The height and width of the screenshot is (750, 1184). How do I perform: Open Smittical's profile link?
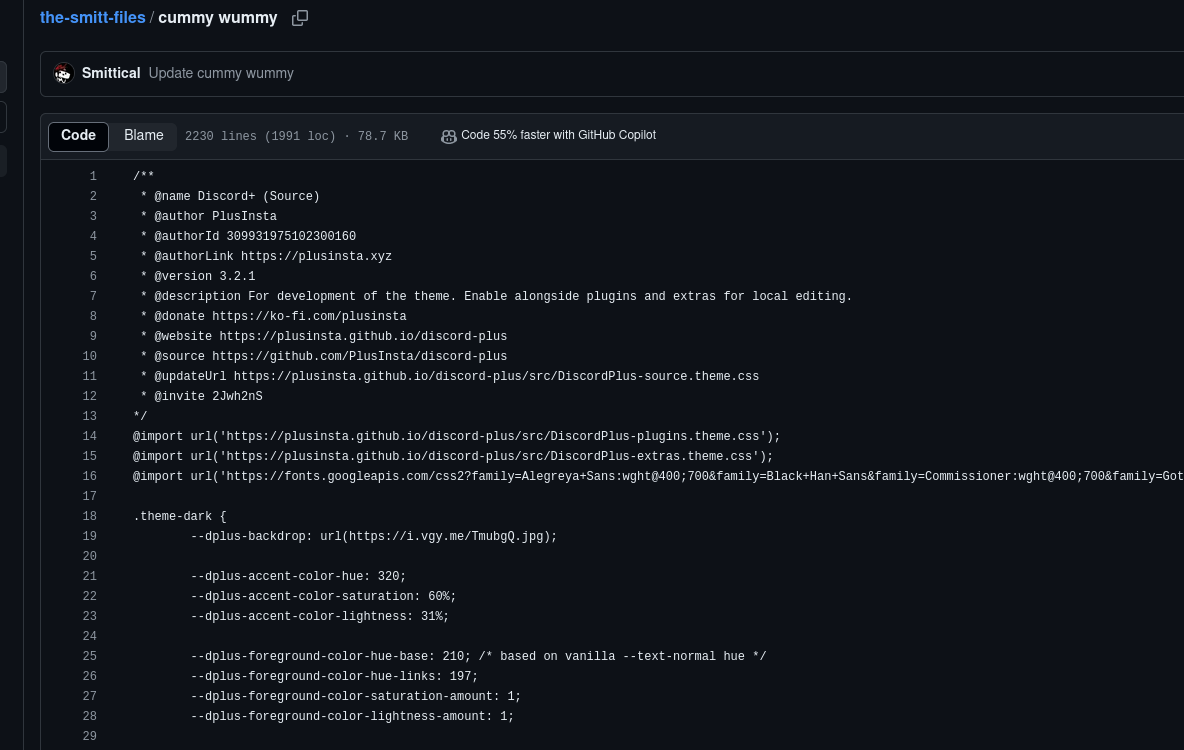click(111, 73)
